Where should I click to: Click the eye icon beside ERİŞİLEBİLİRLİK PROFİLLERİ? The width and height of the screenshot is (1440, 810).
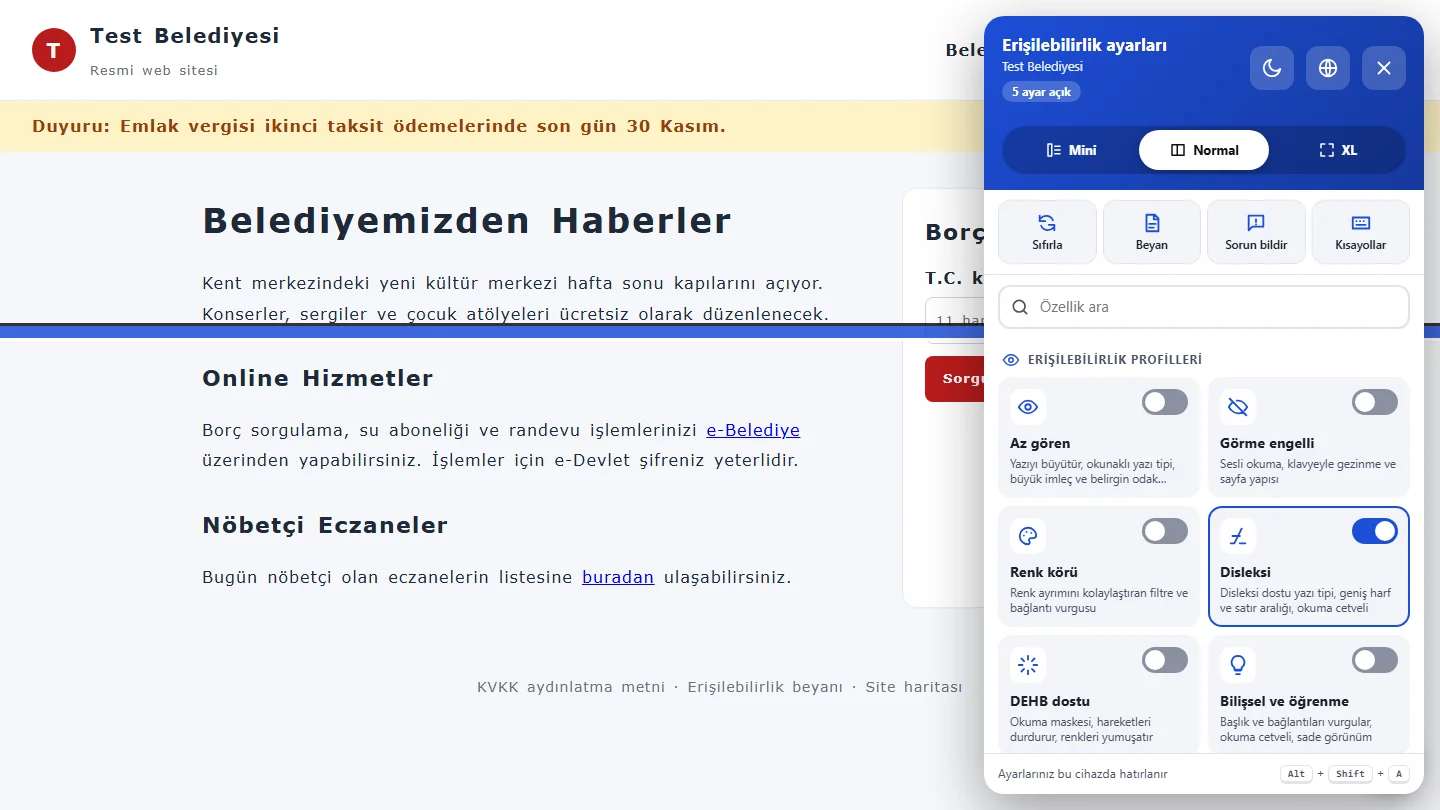(x=1011, y=360)
